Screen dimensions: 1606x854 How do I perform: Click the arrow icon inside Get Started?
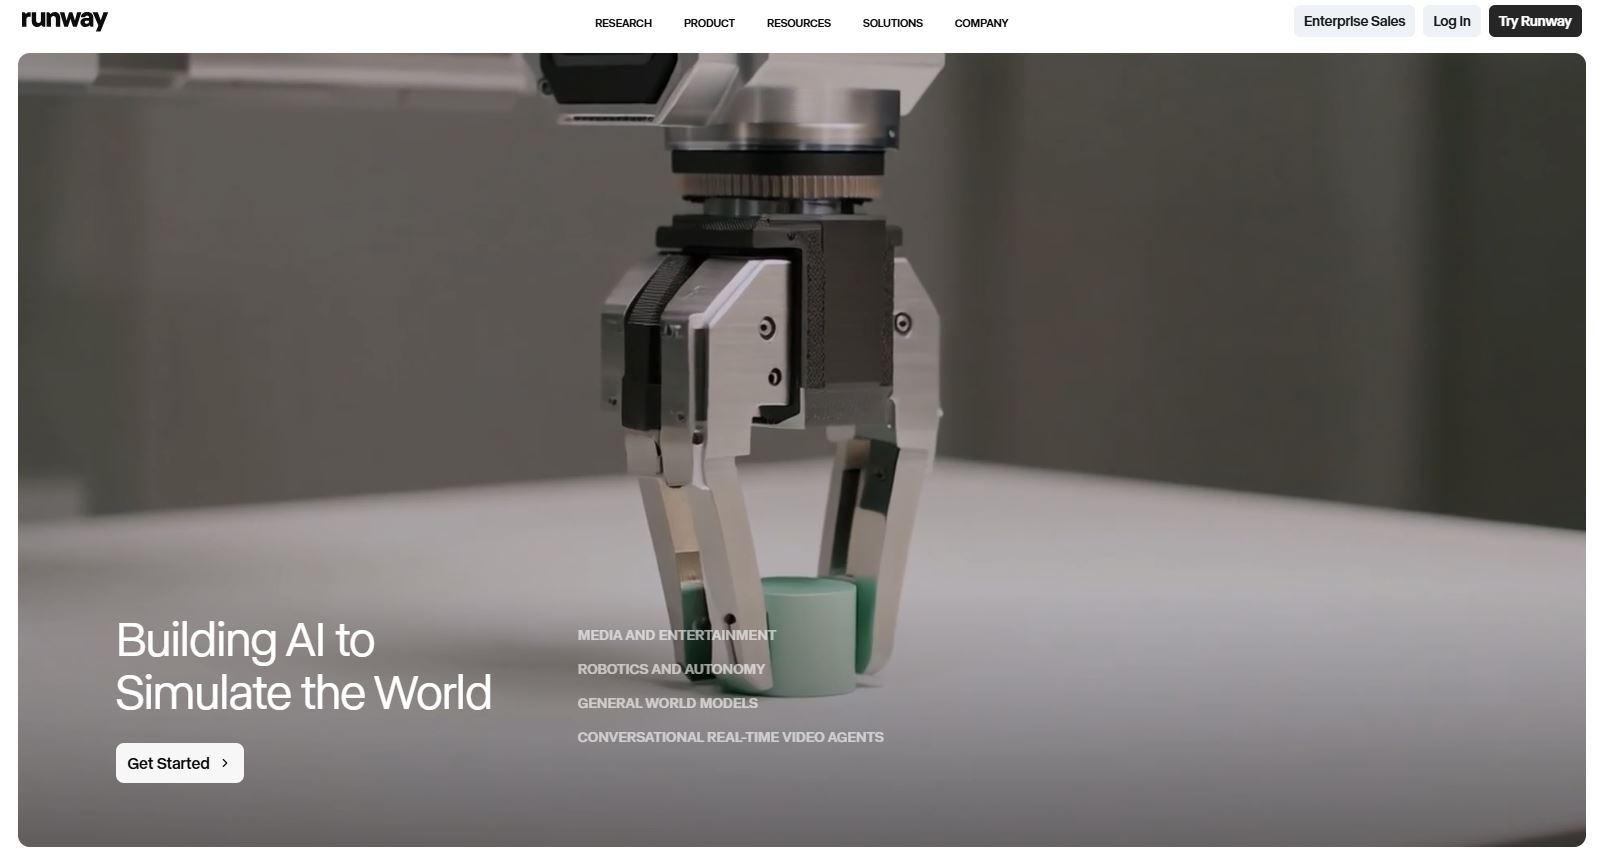pos(225,763)
